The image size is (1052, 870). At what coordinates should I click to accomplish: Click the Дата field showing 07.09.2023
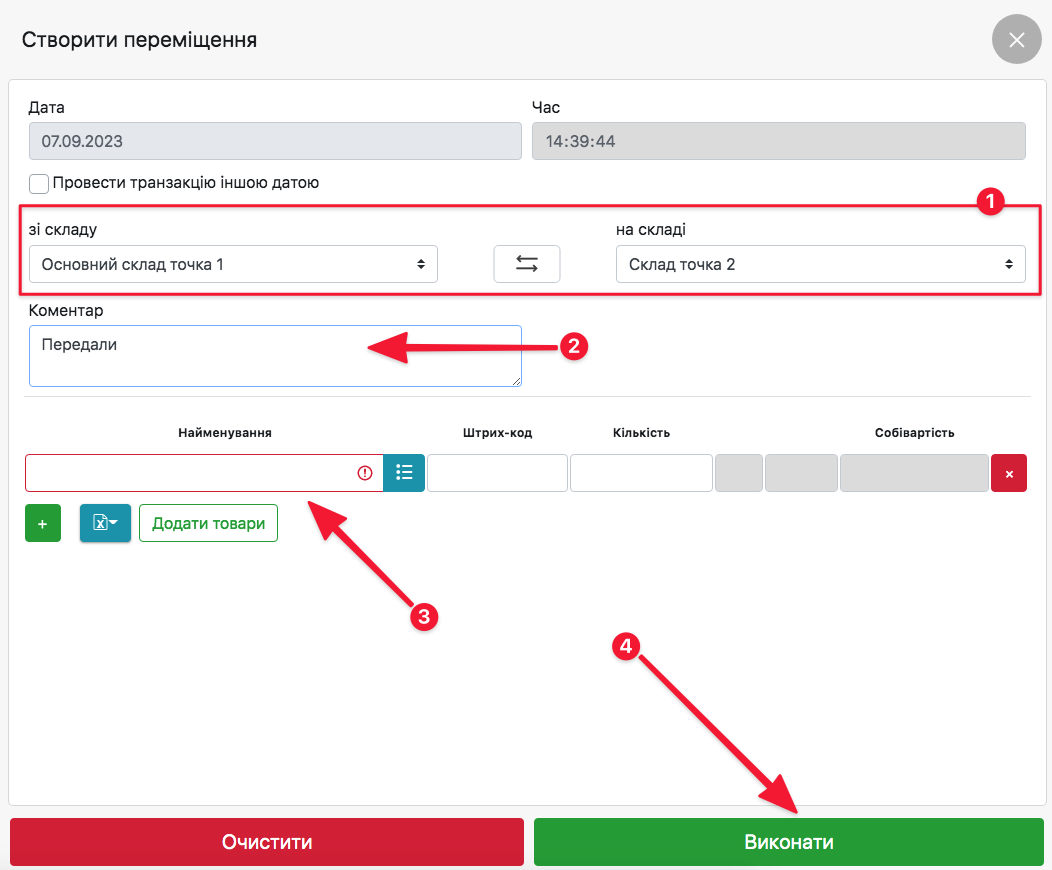(x=275, y=141)
